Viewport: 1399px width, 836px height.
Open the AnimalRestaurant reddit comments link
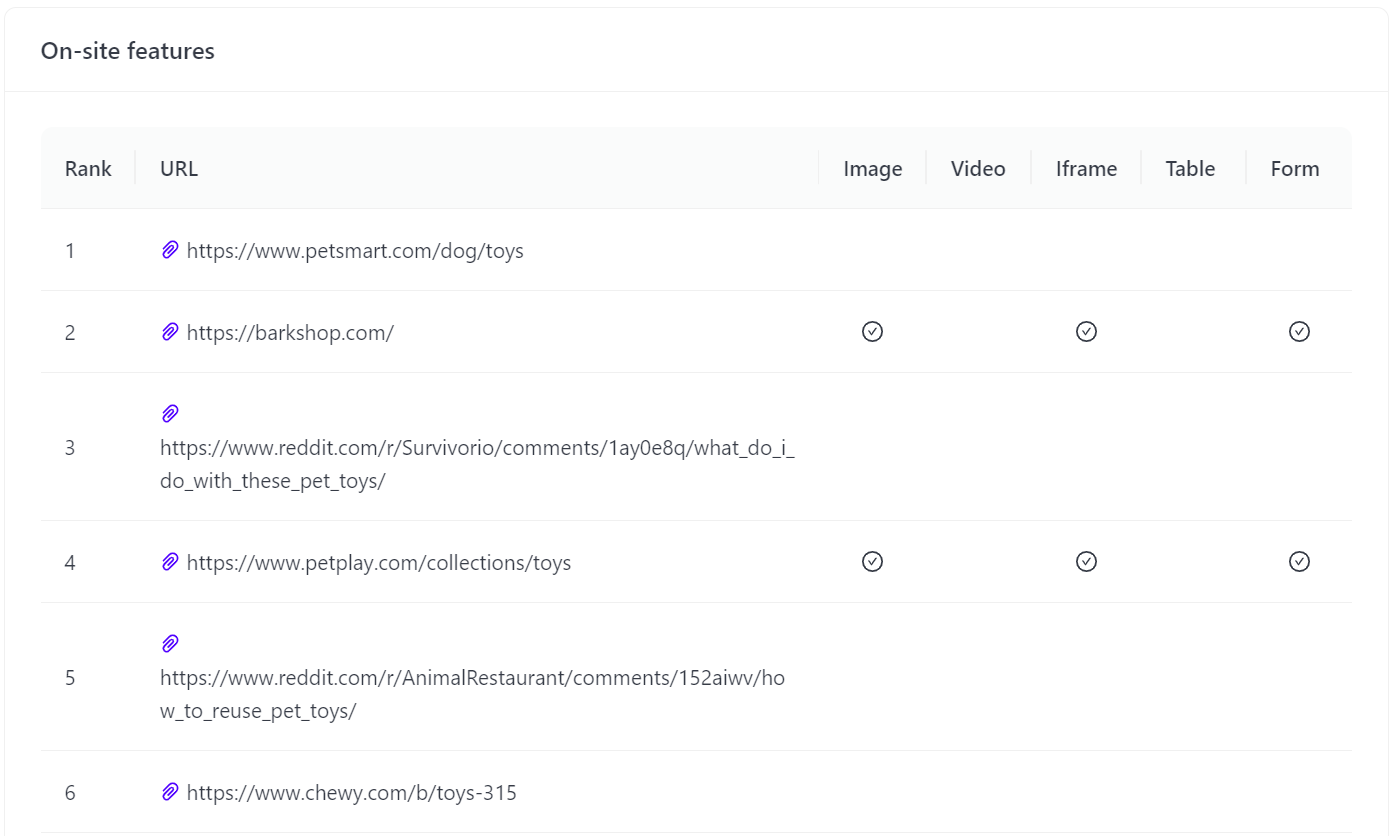click(472, 694)
